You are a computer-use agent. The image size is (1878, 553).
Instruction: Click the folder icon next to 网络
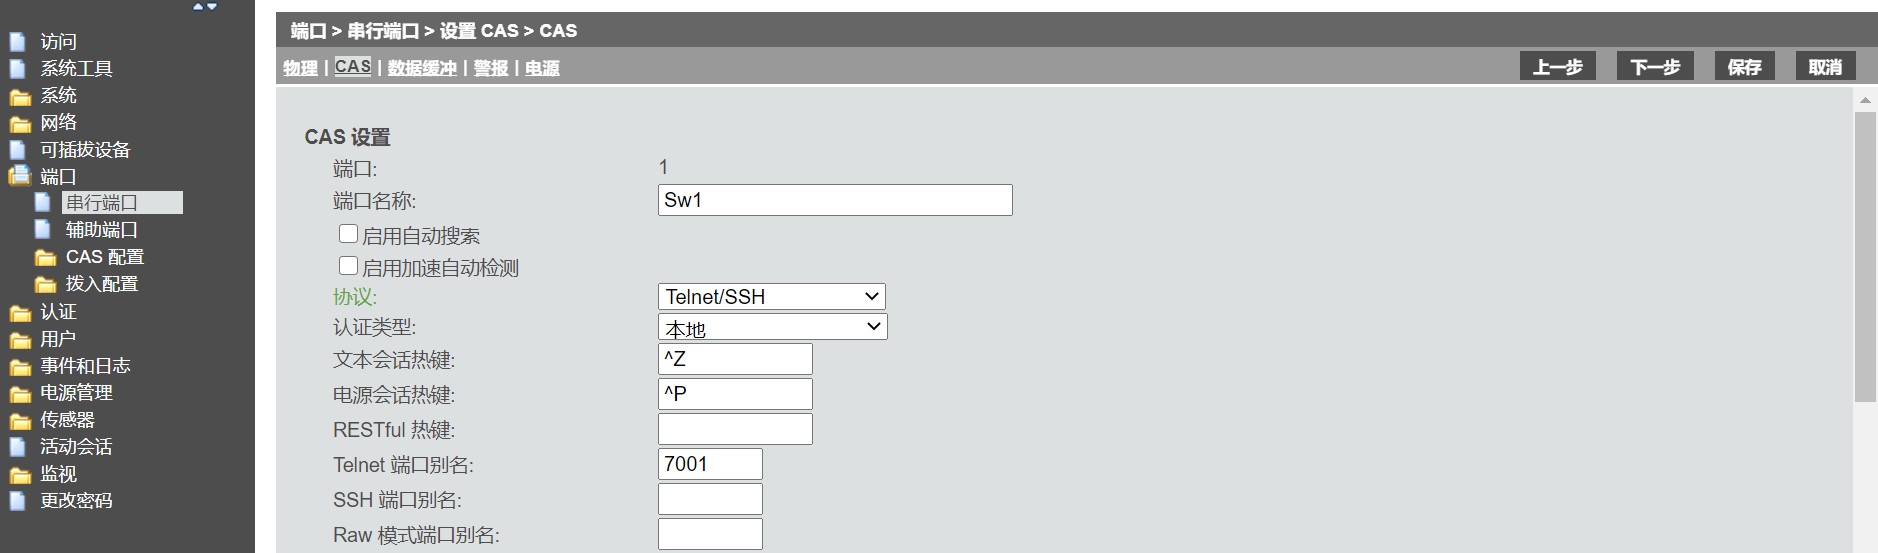(x=20, y=124)
